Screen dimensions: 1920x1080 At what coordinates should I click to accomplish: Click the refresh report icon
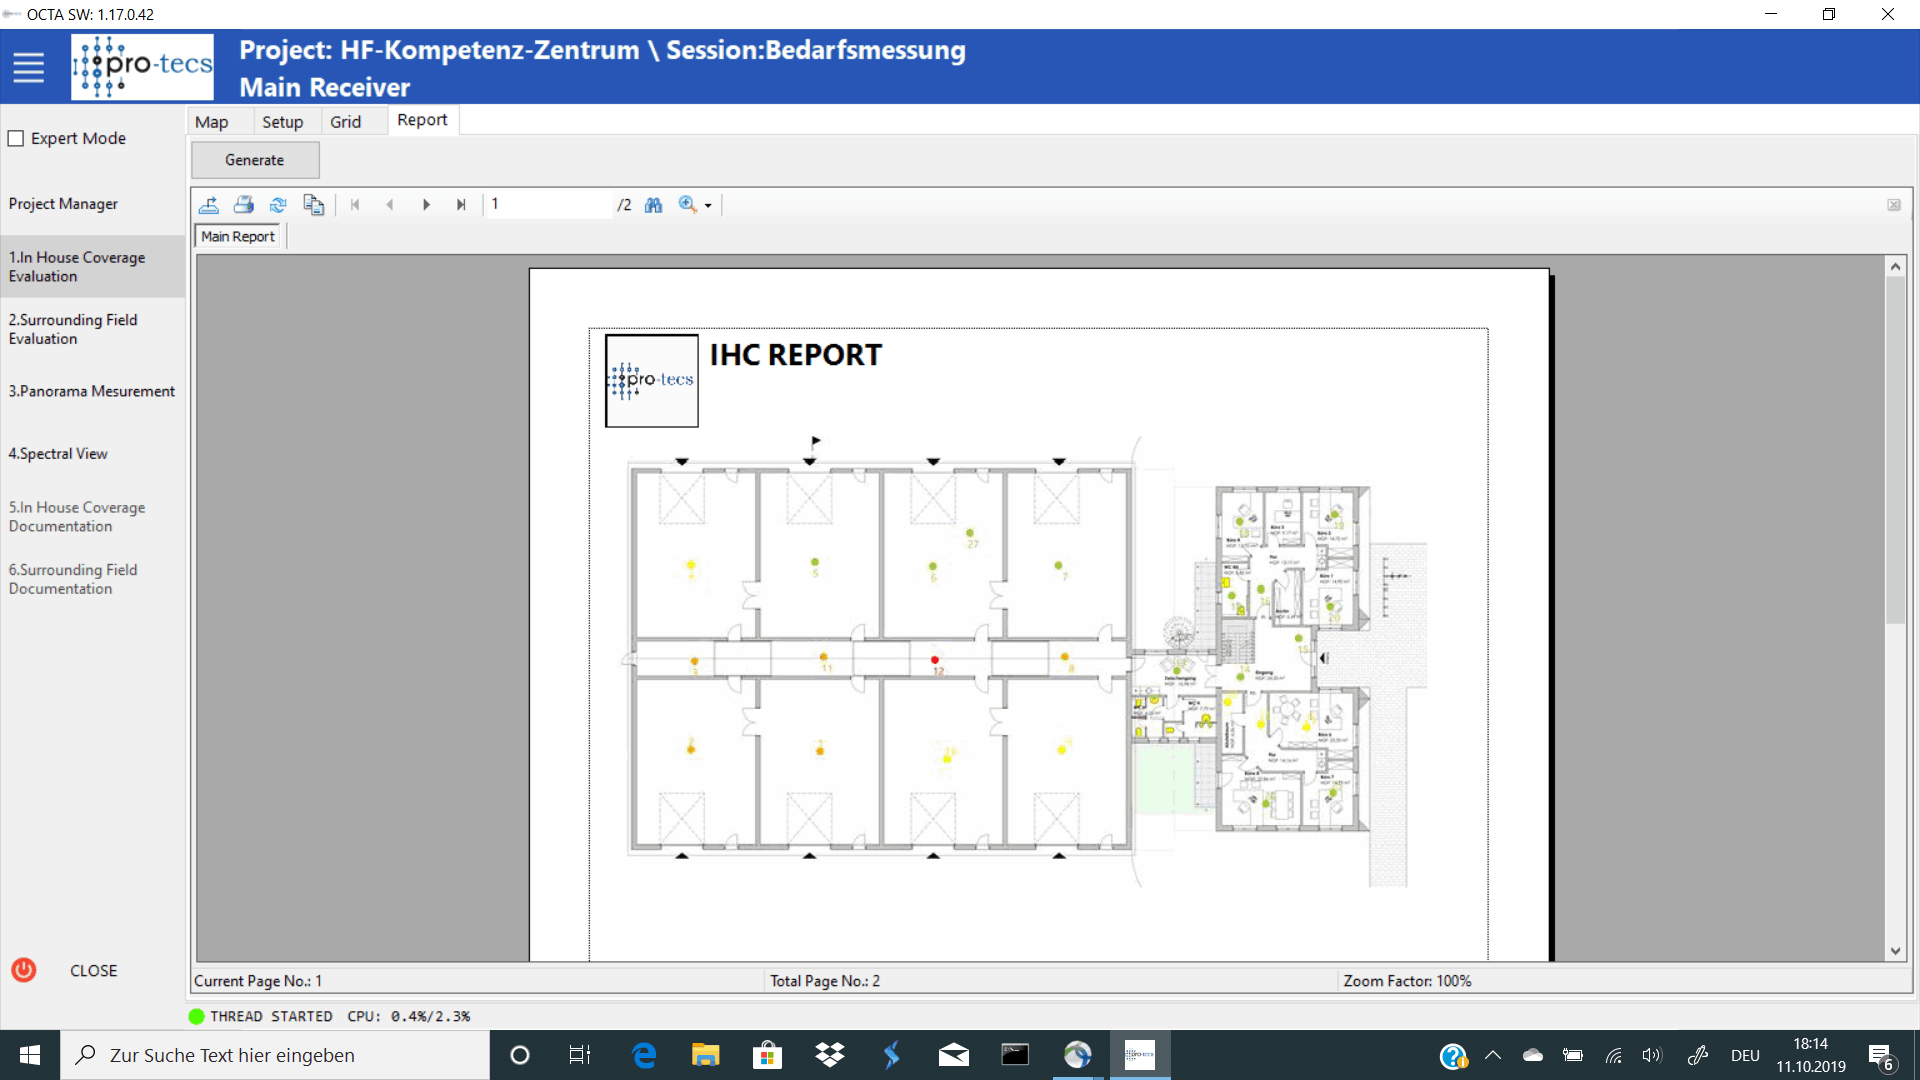click(x=278, y=205)
